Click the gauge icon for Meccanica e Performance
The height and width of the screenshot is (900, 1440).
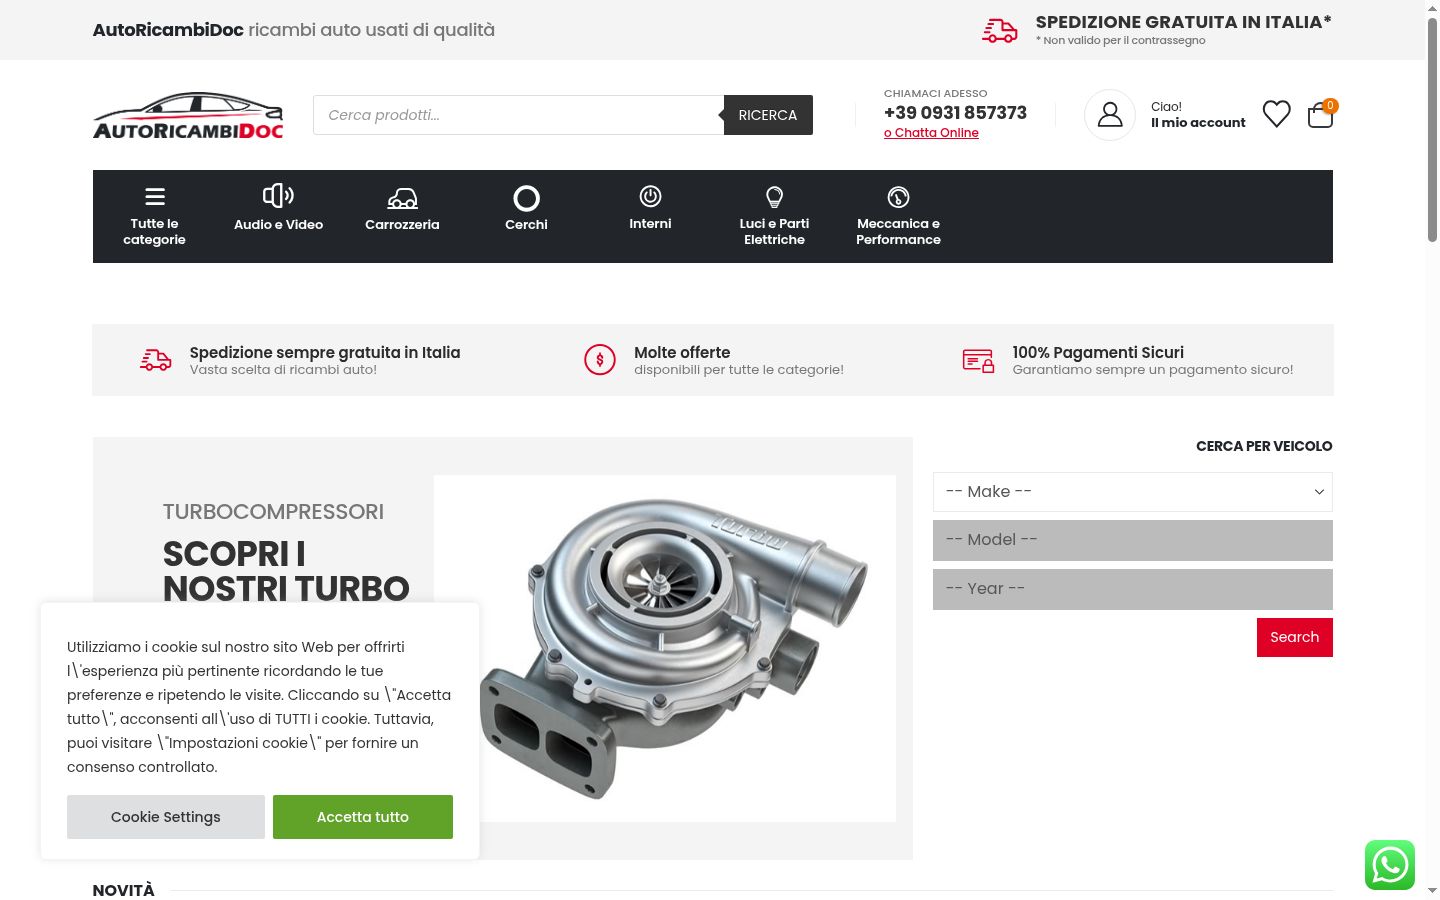tap(898, 197)
